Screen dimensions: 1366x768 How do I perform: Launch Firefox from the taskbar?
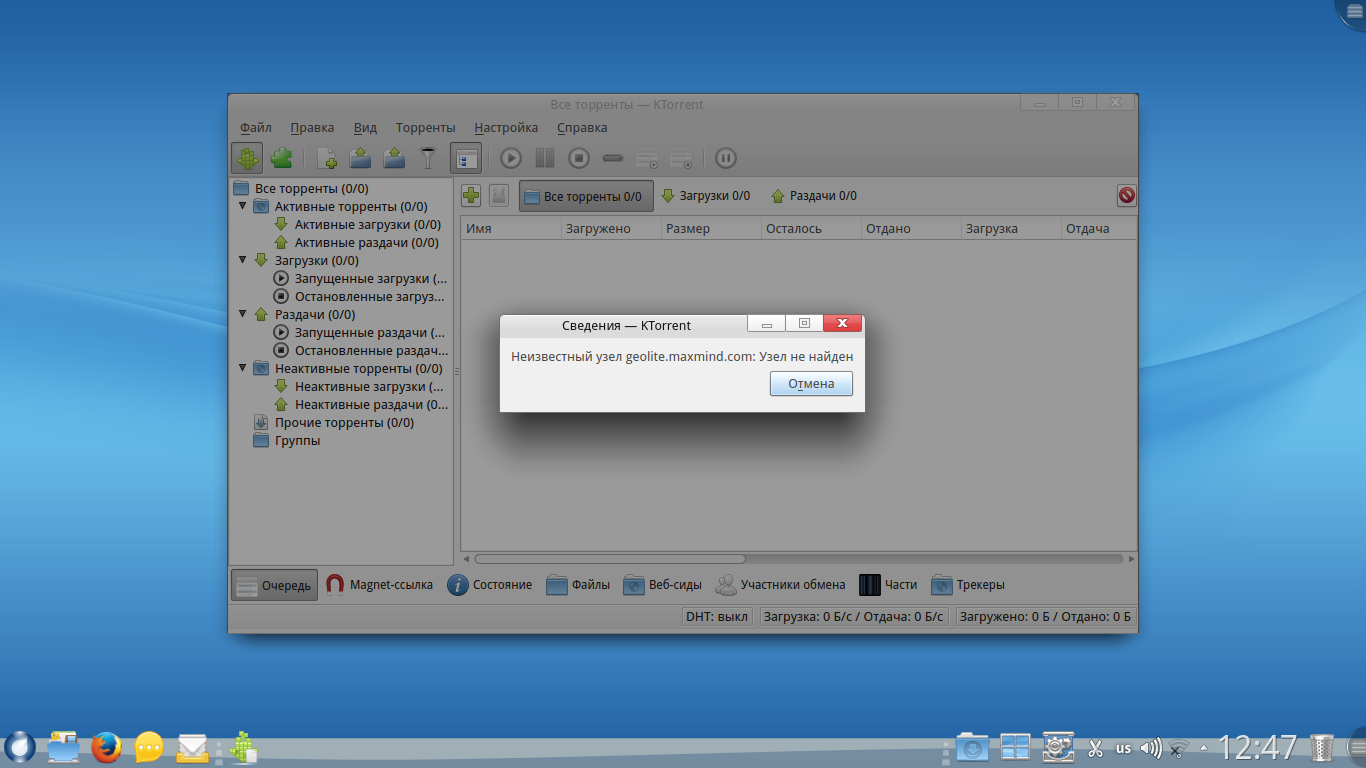[x=106, y=747]
